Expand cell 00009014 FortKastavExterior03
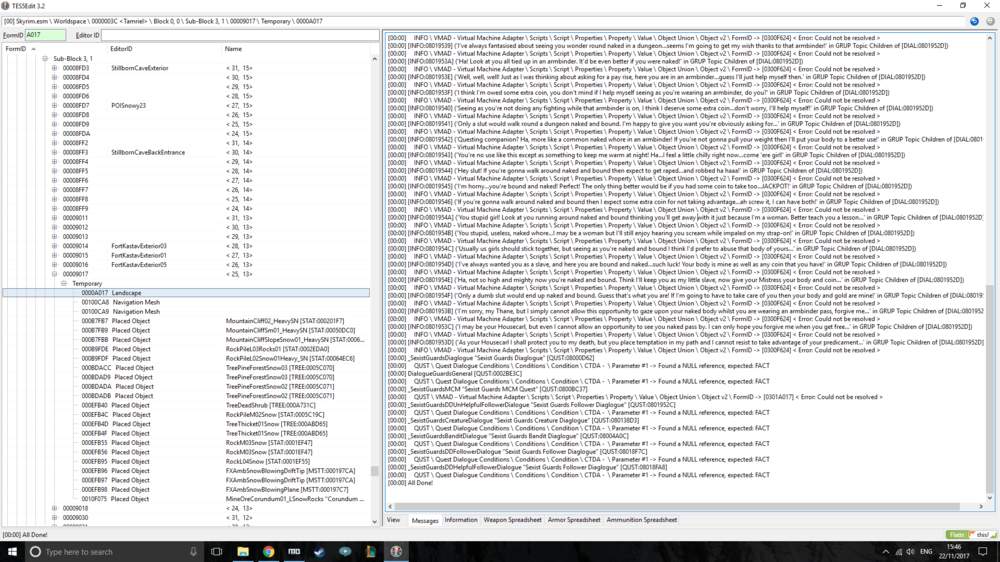Image resolution: width=1000 pixels, height=562 pixels. click(x=54, y=246)
